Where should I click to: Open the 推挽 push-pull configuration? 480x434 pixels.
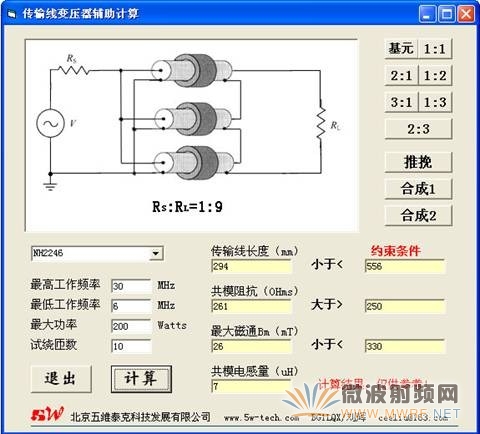(x=418, y=162)
